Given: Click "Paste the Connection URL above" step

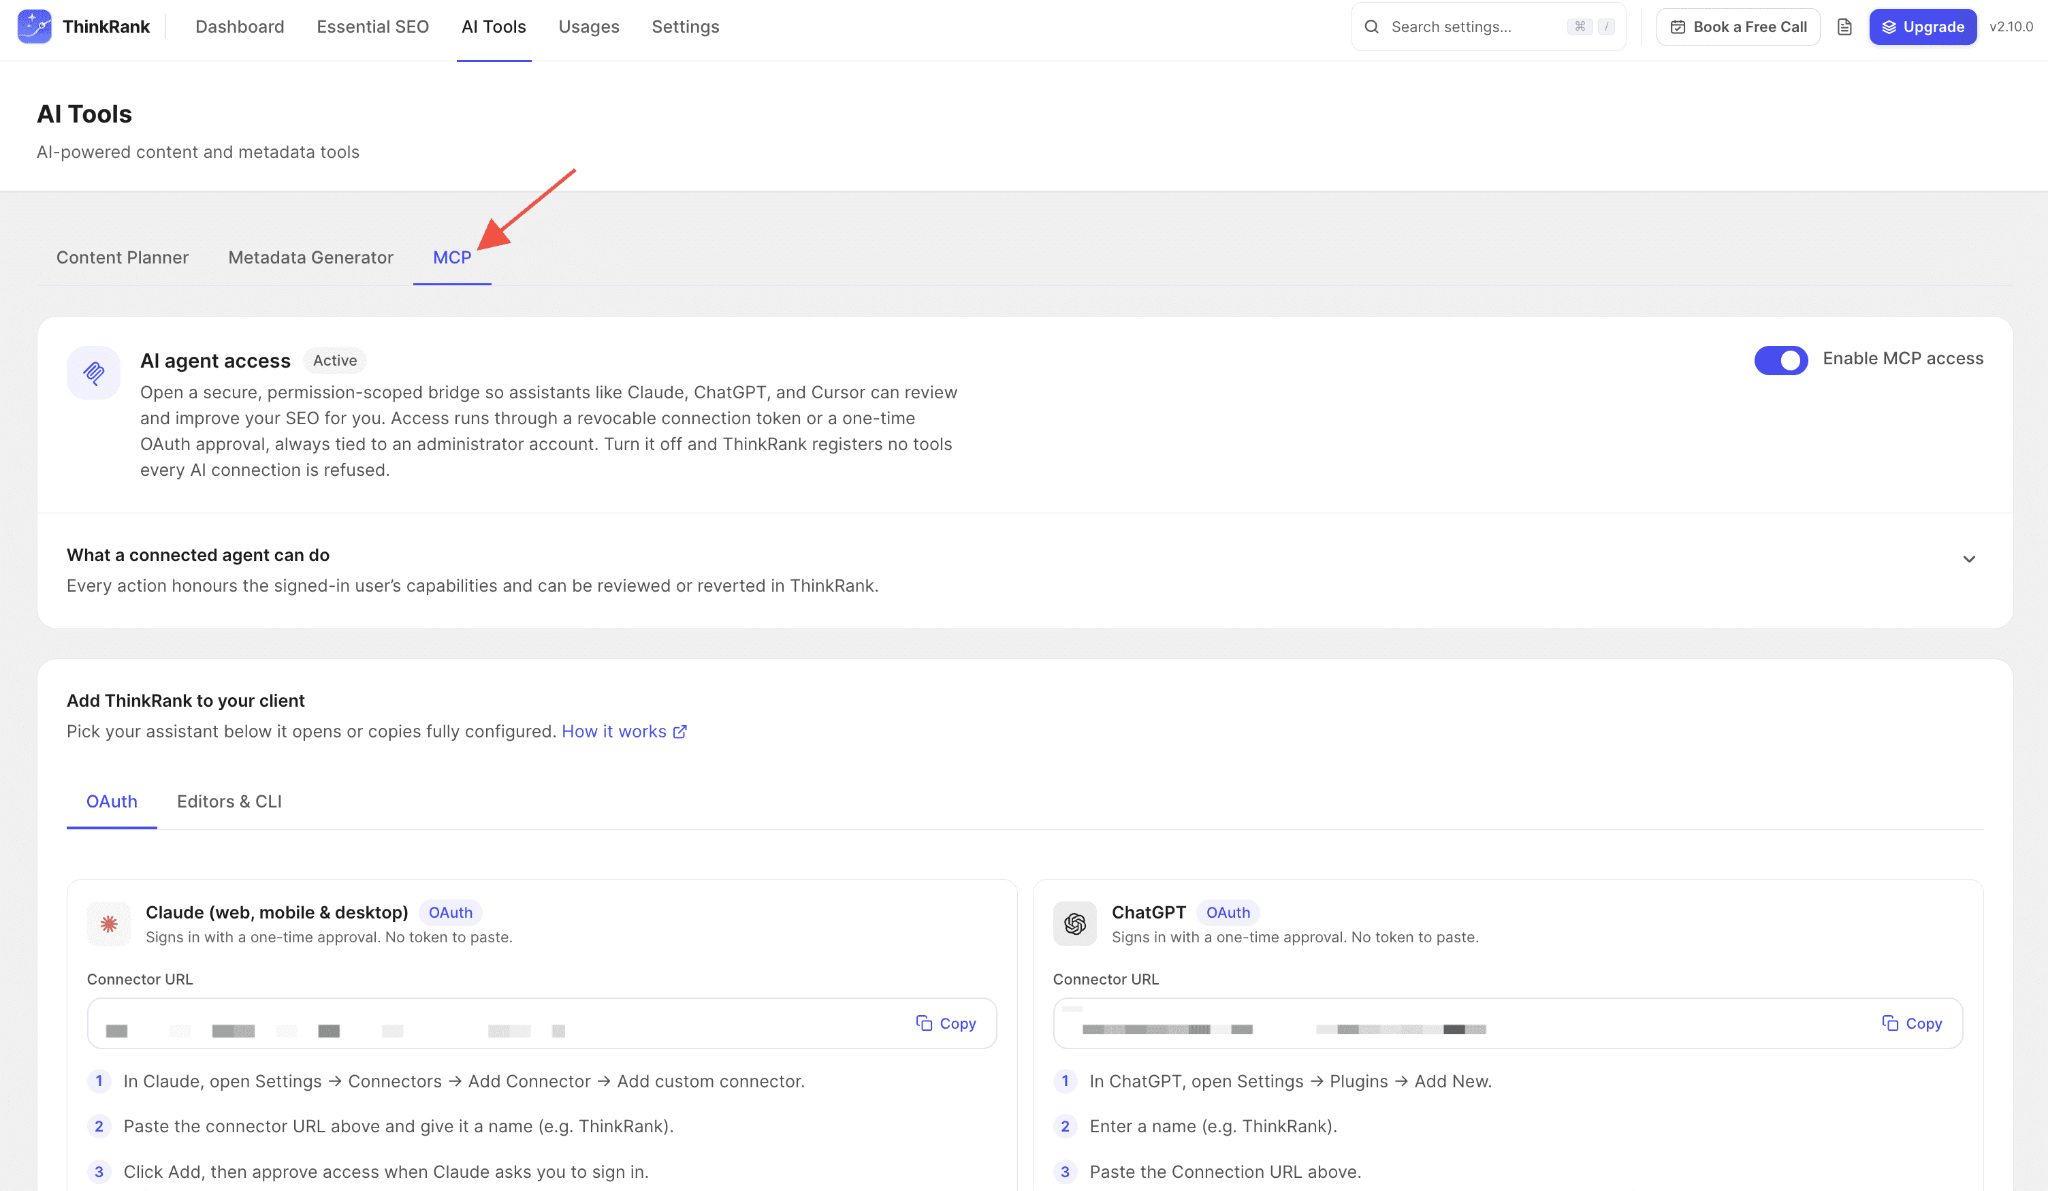Looking at the screenshot, I should pyautogui.click(x=1225, y=1172).
